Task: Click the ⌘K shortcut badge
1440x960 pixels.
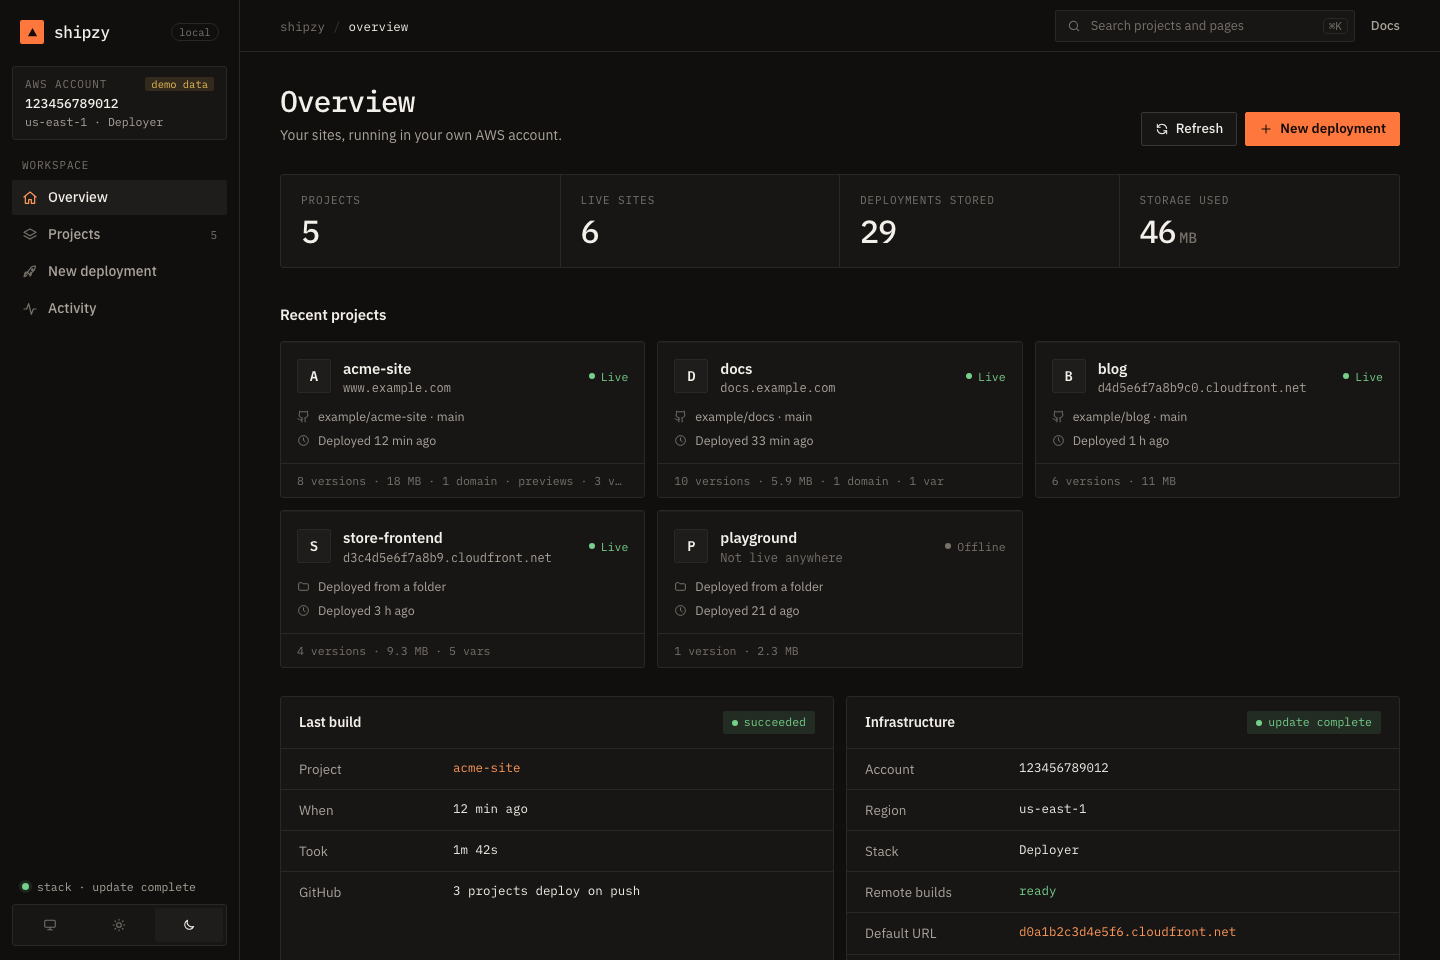Action: click(1335, 26)
